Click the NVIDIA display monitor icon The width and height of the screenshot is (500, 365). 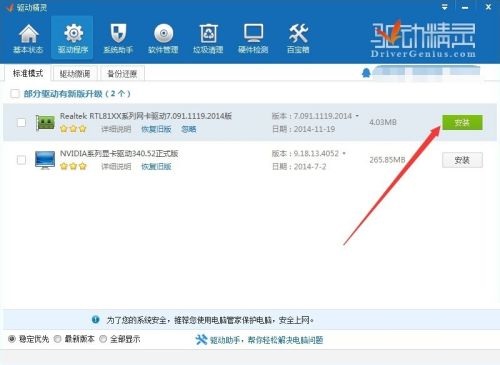[45, 160]
